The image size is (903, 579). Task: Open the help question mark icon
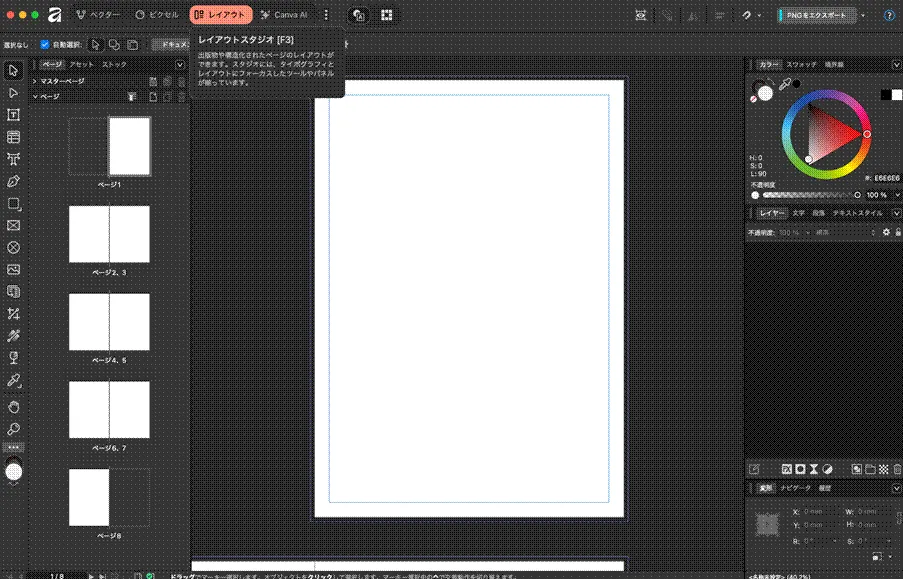point(889,15)
